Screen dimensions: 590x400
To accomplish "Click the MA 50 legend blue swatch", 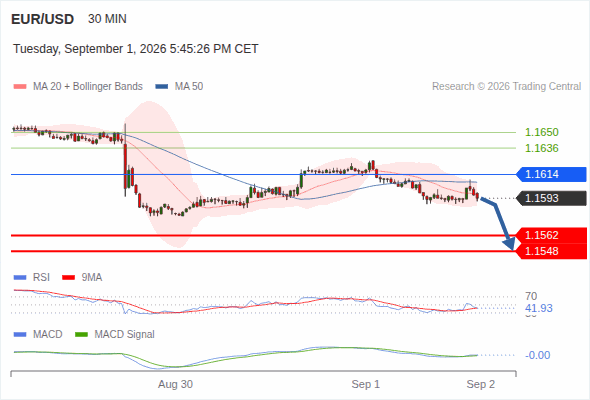I will click(x=161, y=87).
